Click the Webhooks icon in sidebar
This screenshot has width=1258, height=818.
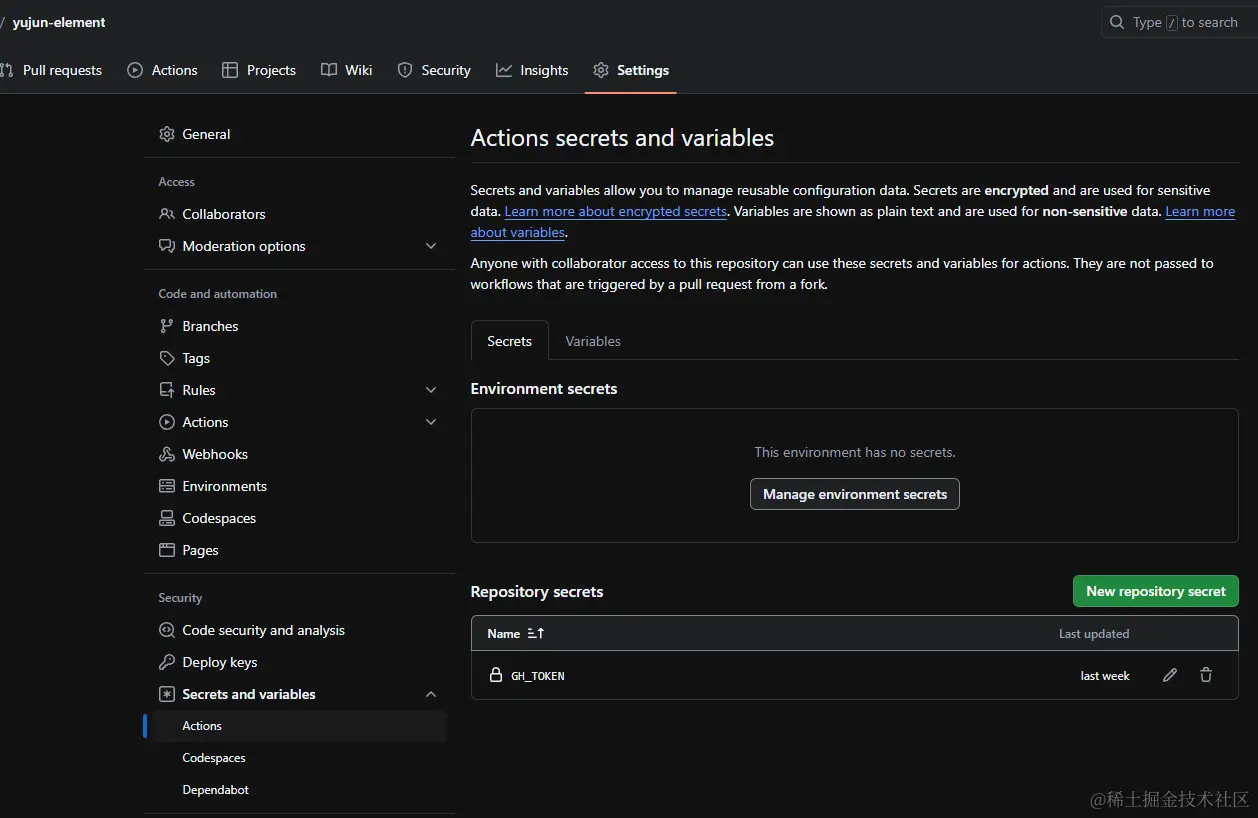click(x=167, y=454)
